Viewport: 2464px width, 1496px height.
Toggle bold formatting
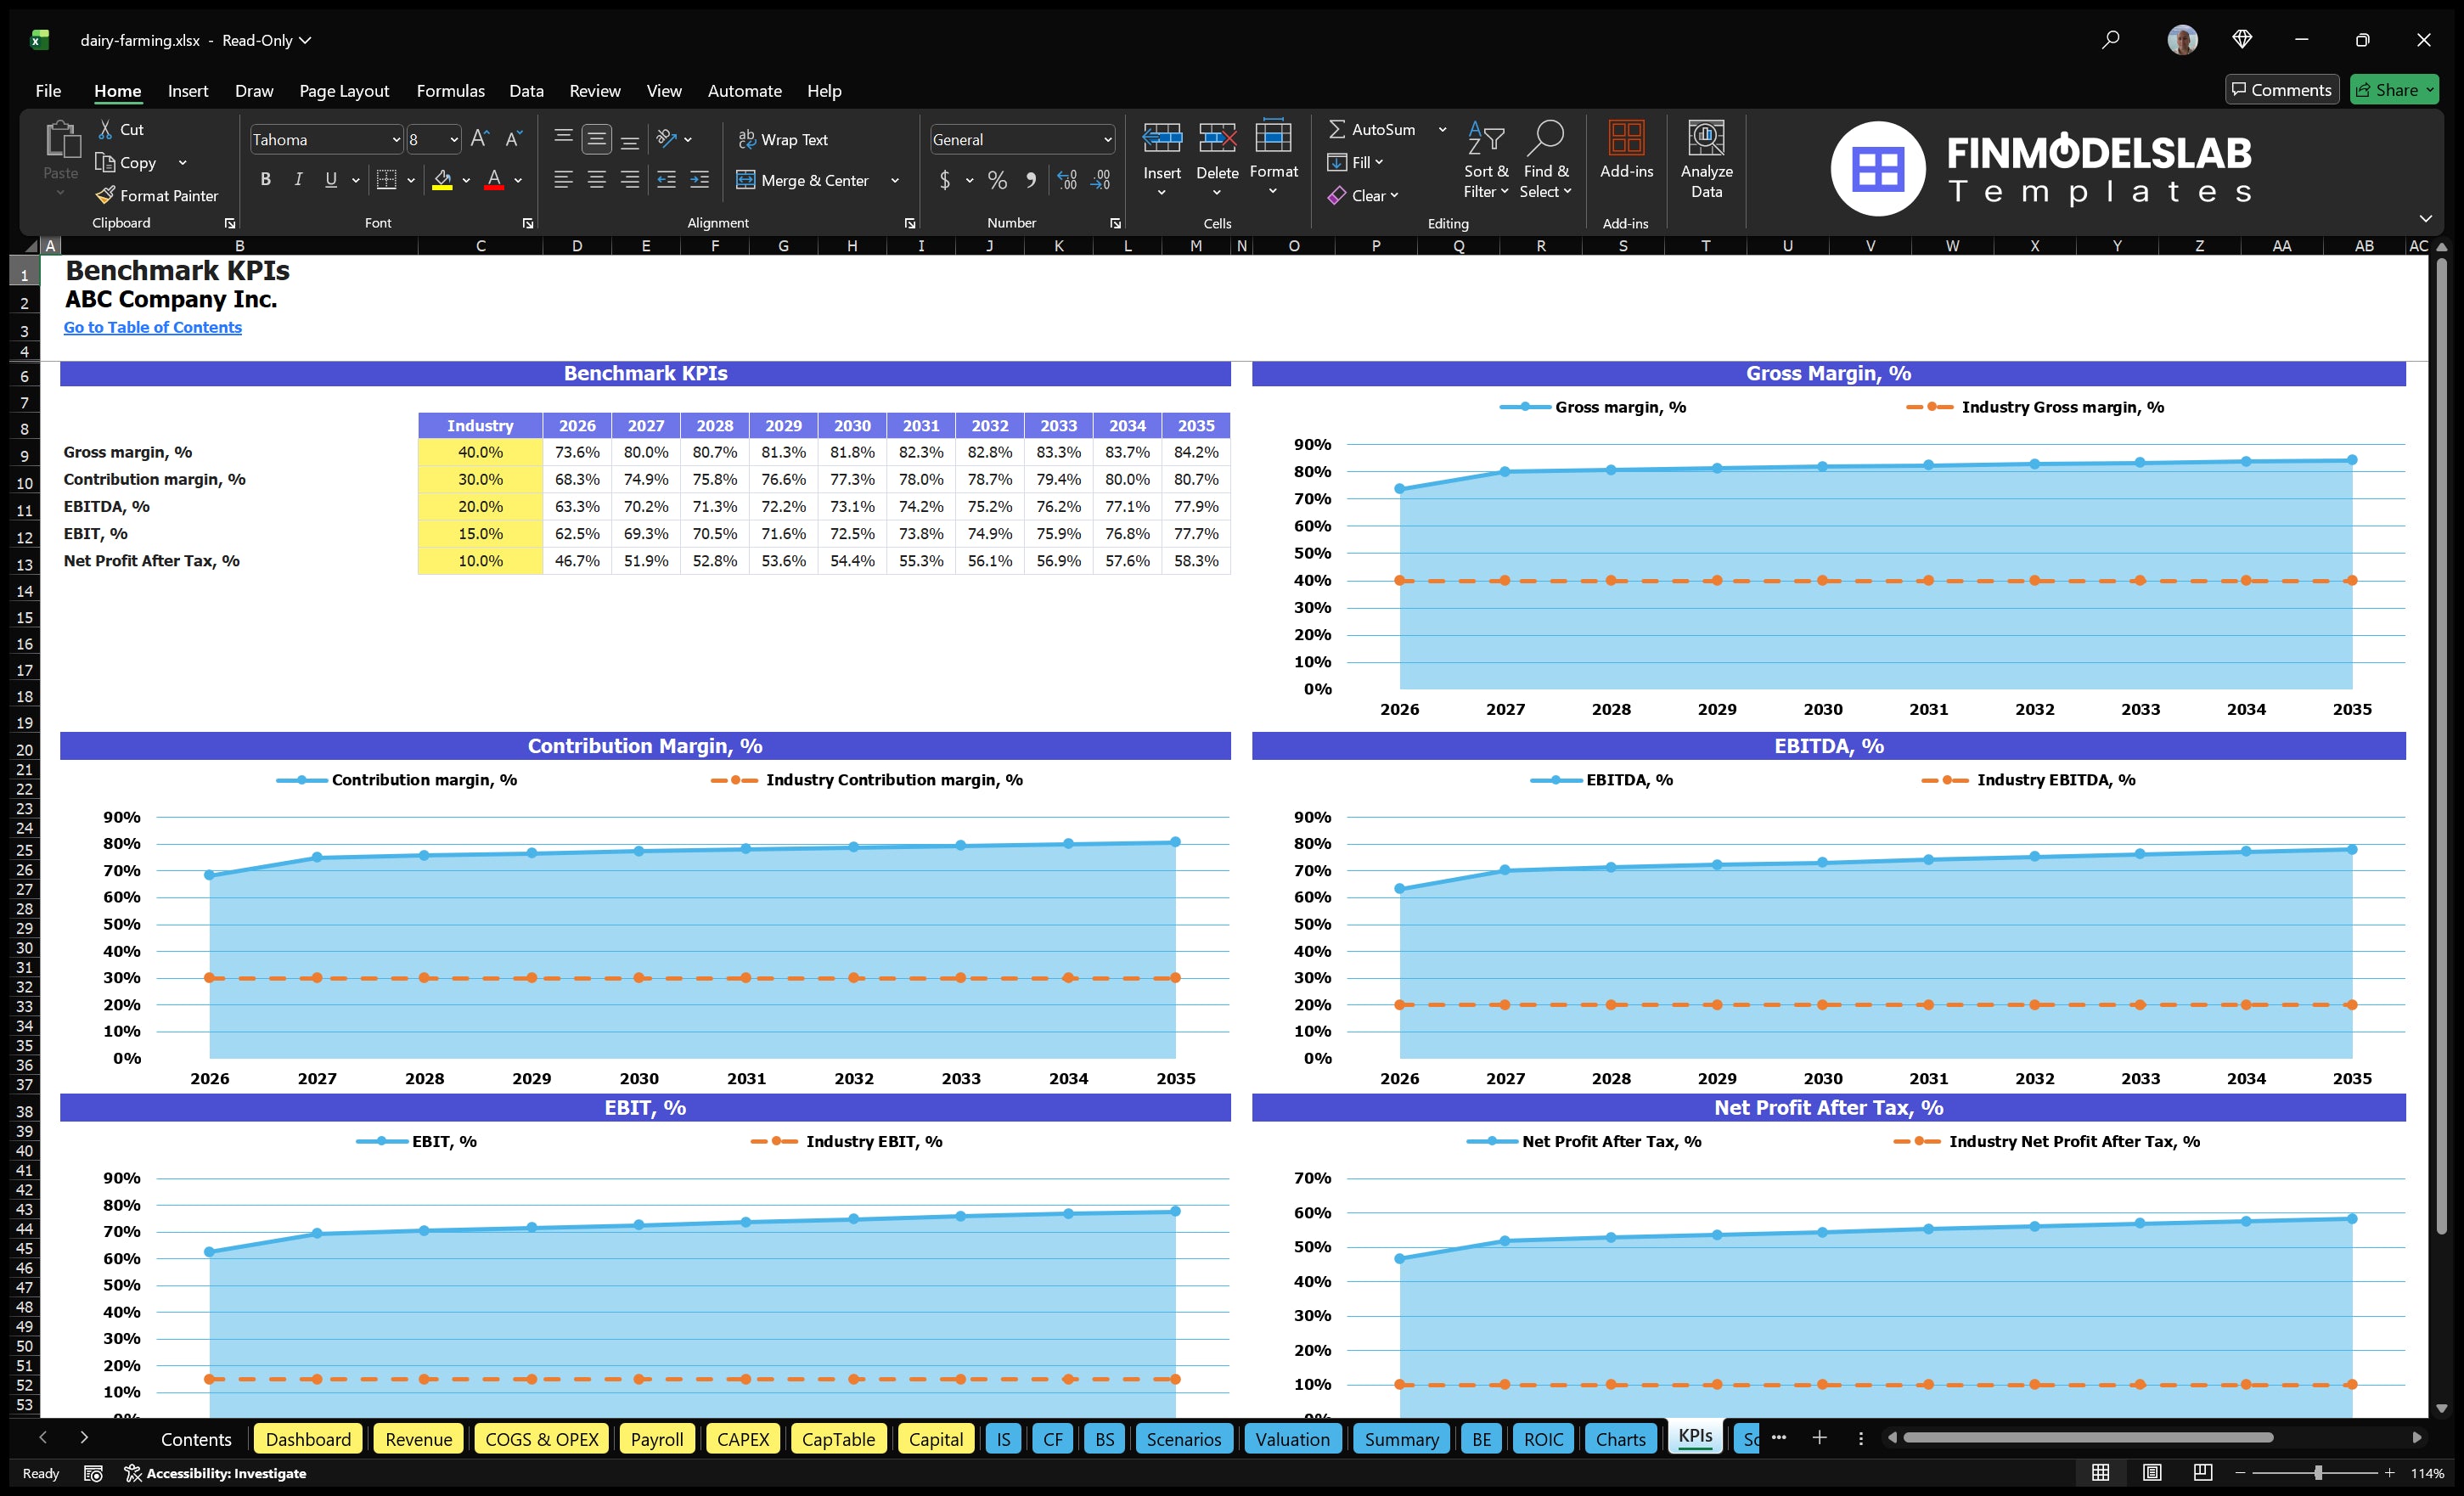pyautogui.click(x=265, y=179)
